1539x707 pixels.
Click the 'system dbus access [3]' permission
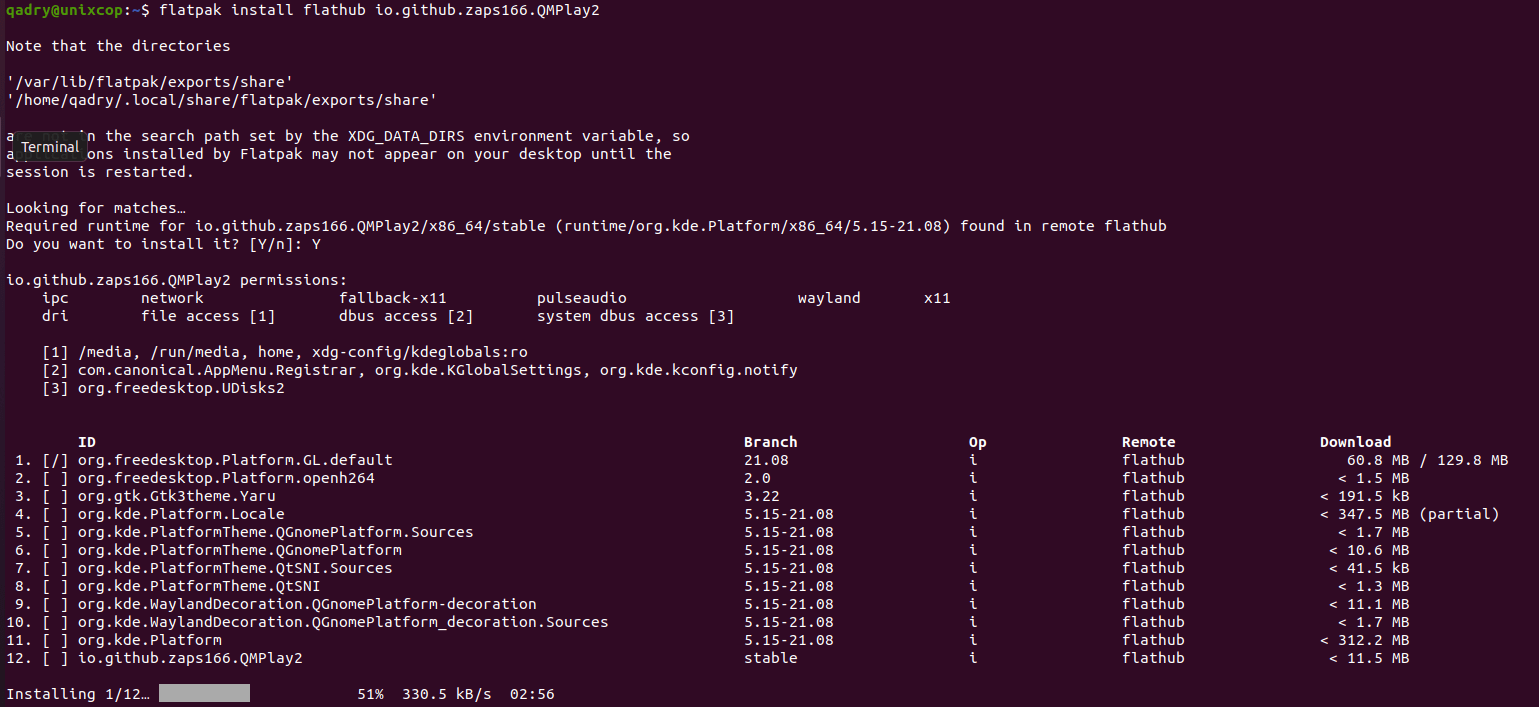[636, 316]
